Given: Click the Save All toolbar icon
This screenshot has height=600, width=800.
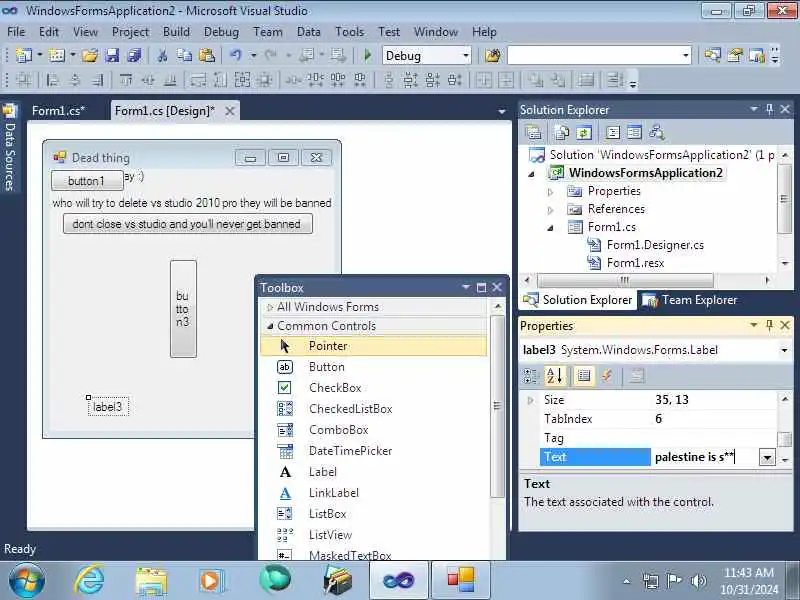Looking at the screenshot, I should point(134,55).
